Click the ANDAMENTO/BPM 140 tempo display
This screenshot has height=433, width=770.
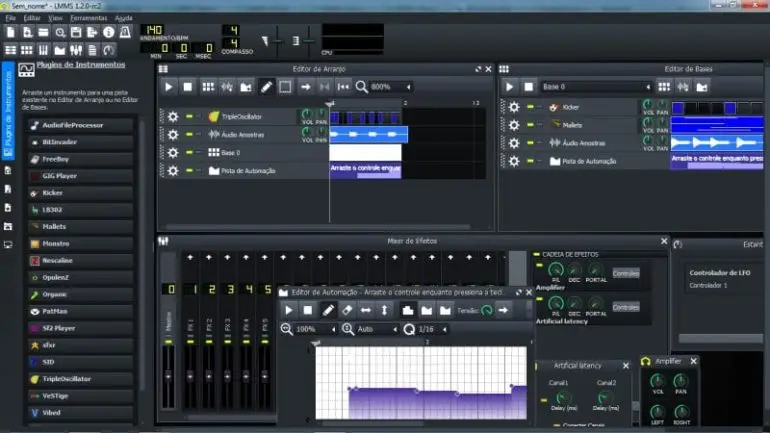154,30
